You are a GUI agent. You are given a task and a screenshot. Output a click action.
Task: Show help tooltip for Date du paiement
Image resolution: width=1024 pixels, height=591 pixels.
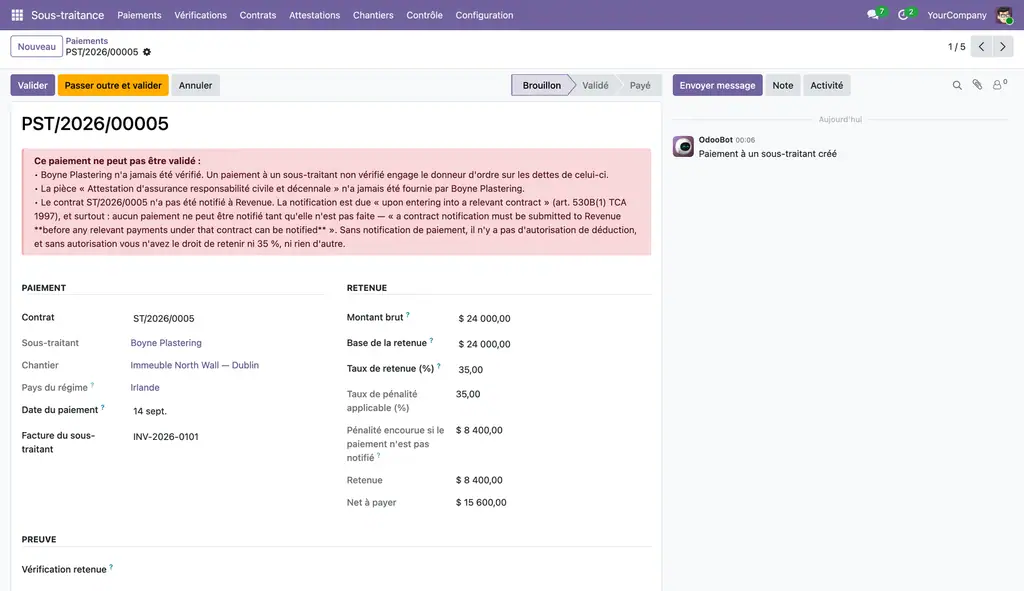coord(103,407)
